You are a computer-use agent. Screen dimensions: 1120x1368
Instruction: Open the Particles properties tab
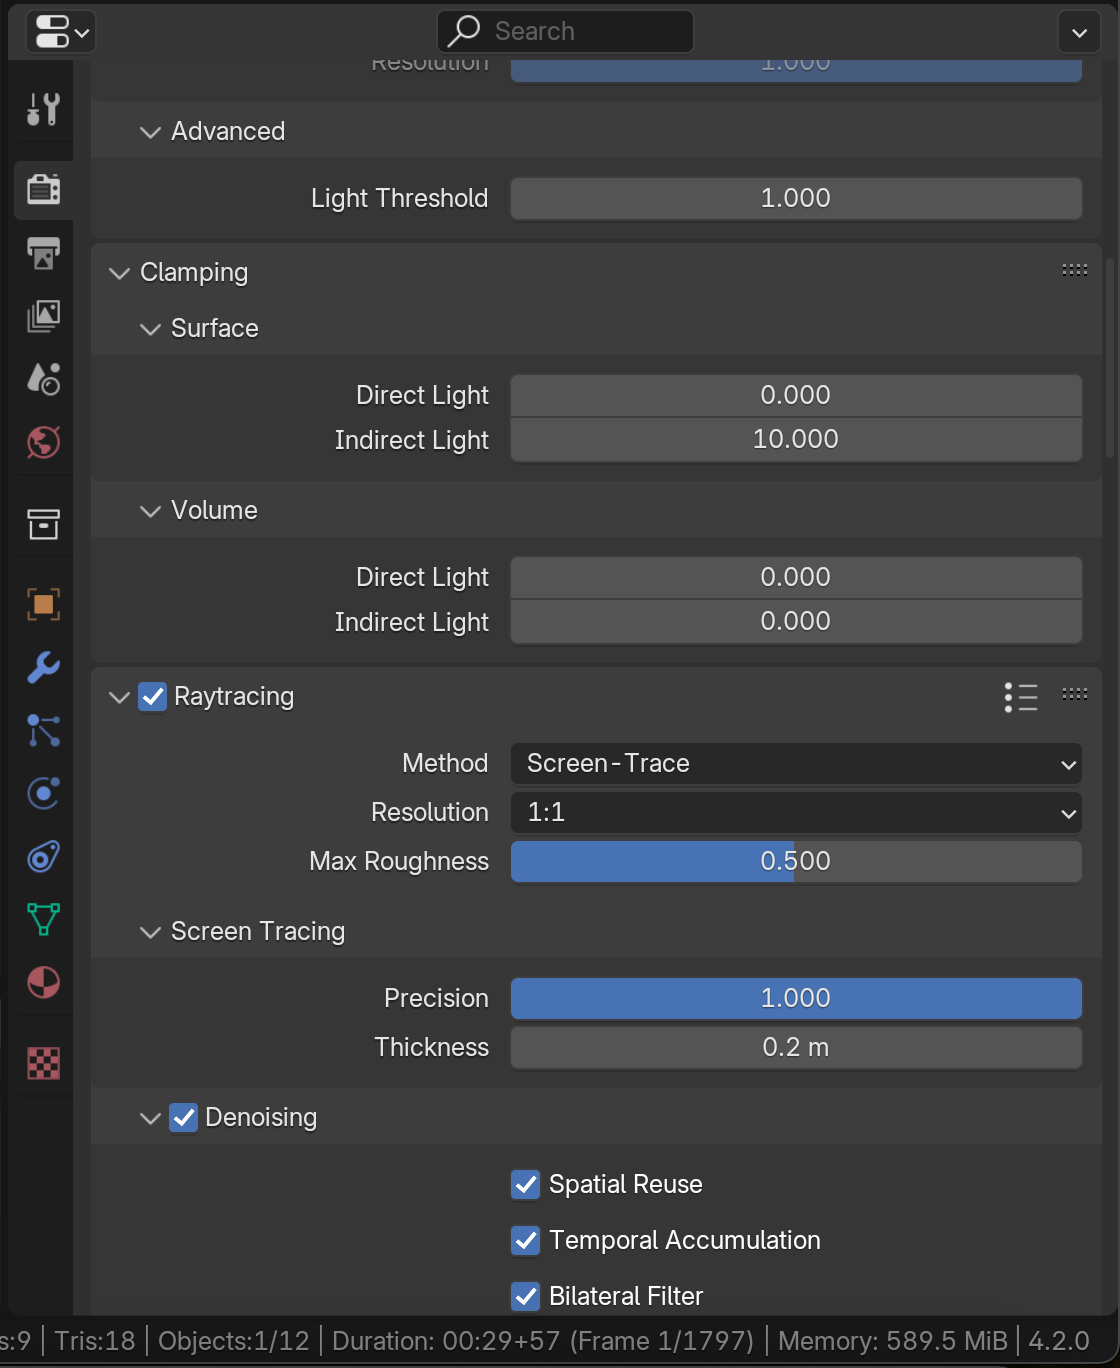[x=43, y=731]
